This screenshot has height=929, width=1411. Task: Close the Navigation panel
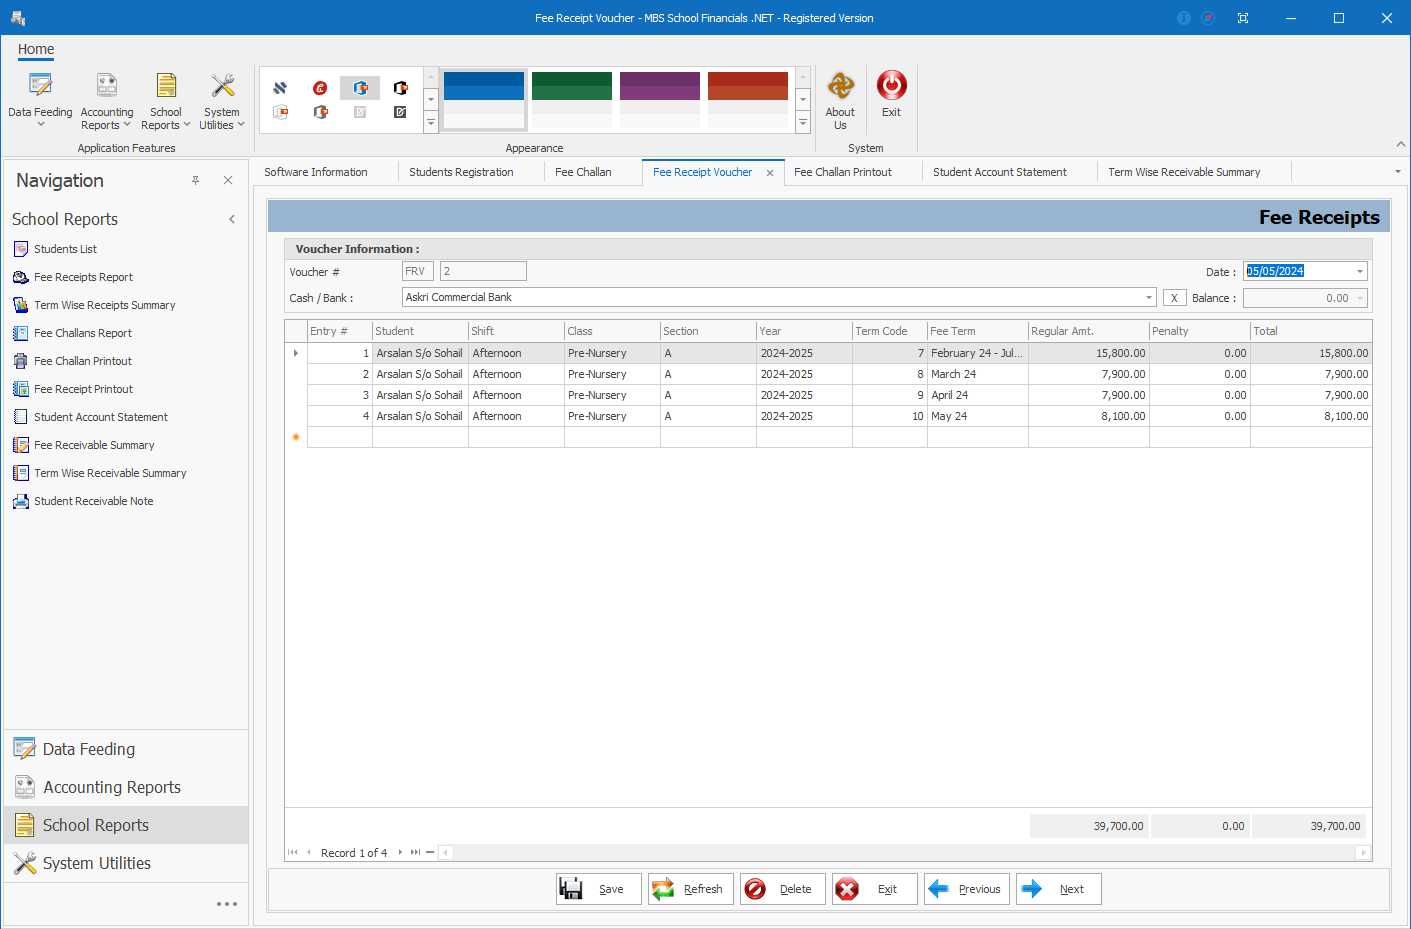[x=228, y=180]
